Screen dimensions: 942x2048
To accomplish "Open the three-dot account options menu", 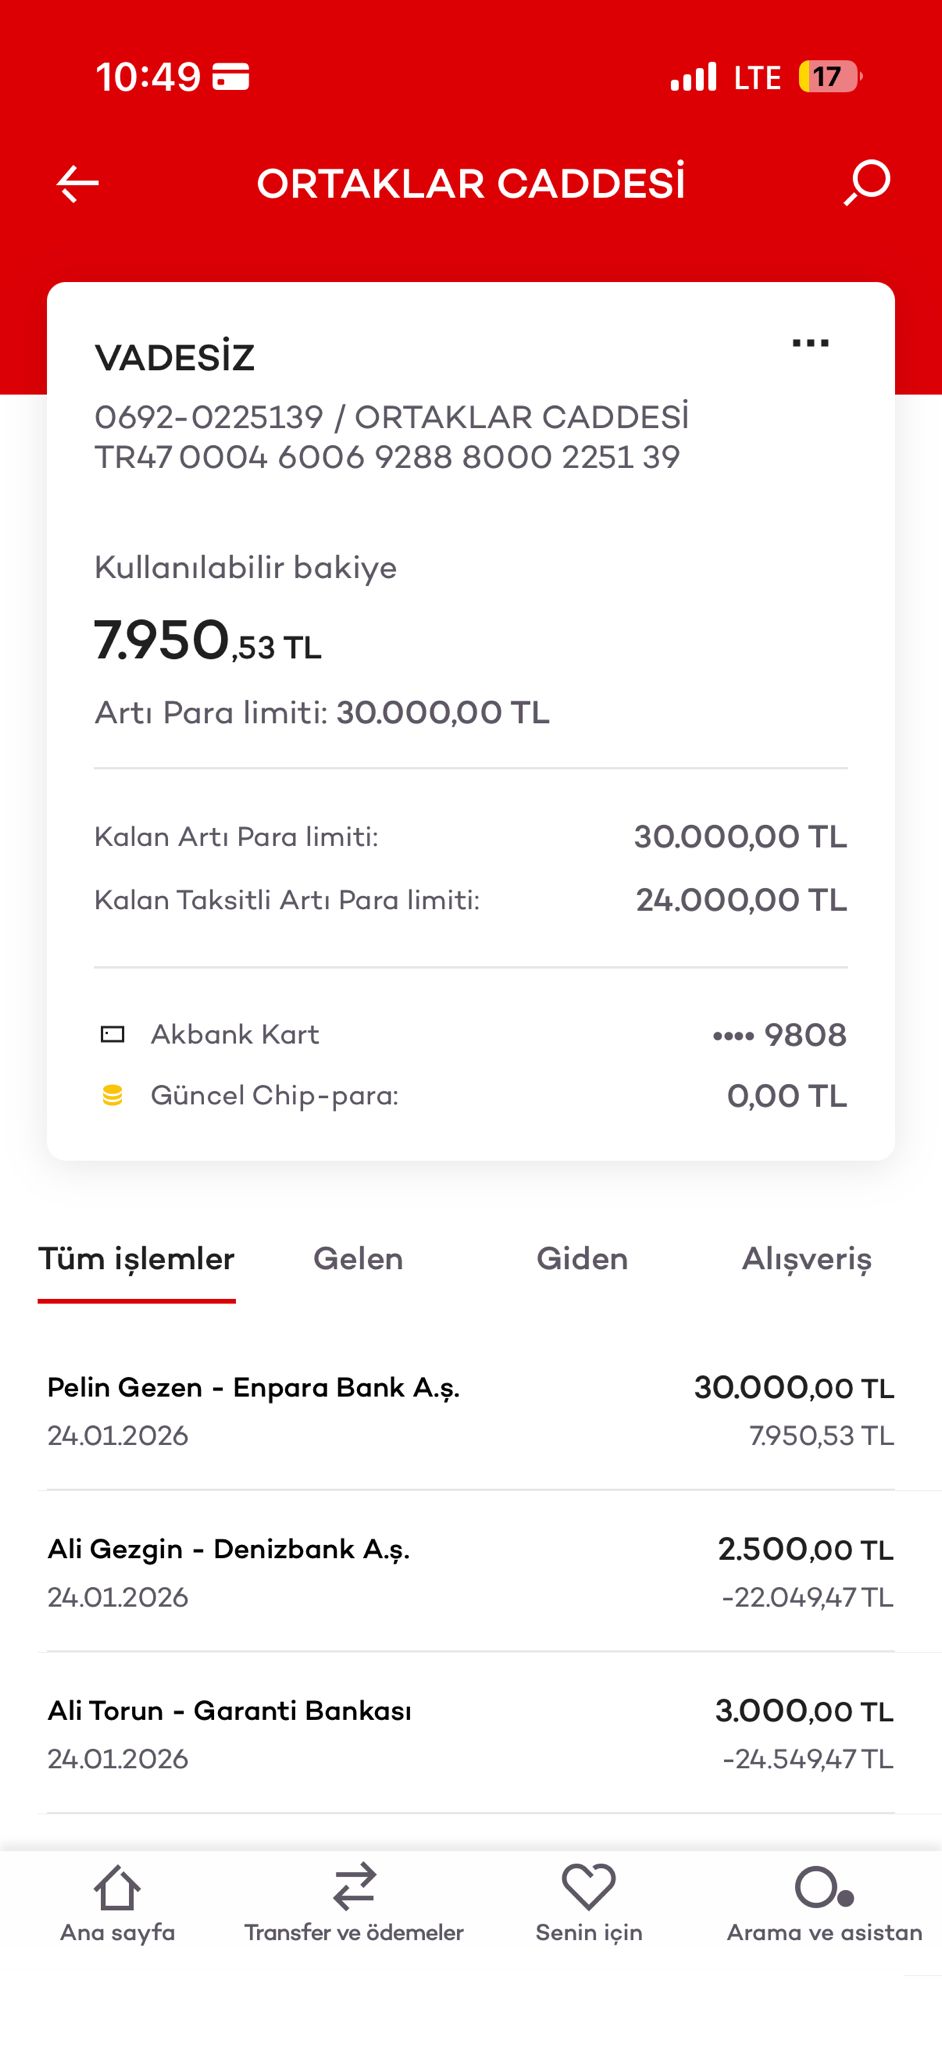I will point(810,343).
